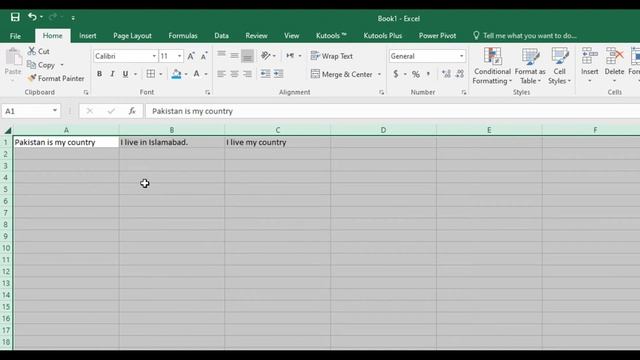The height and width of the screenshot is (360, 640).
Task: Increase decimal places
Action: click(447, 74)
